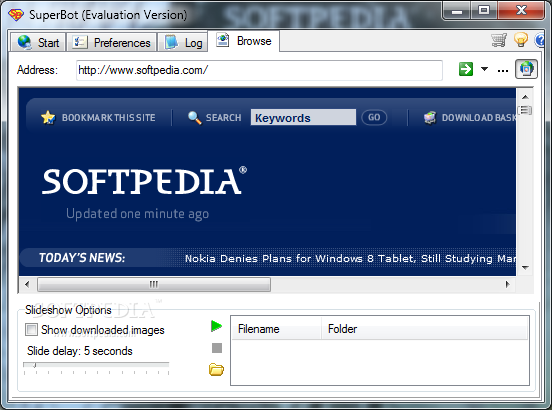Expand the dropdown arrow next to Go
The width and height of the screenshot is (552, 410).
[x=484, y=69]
